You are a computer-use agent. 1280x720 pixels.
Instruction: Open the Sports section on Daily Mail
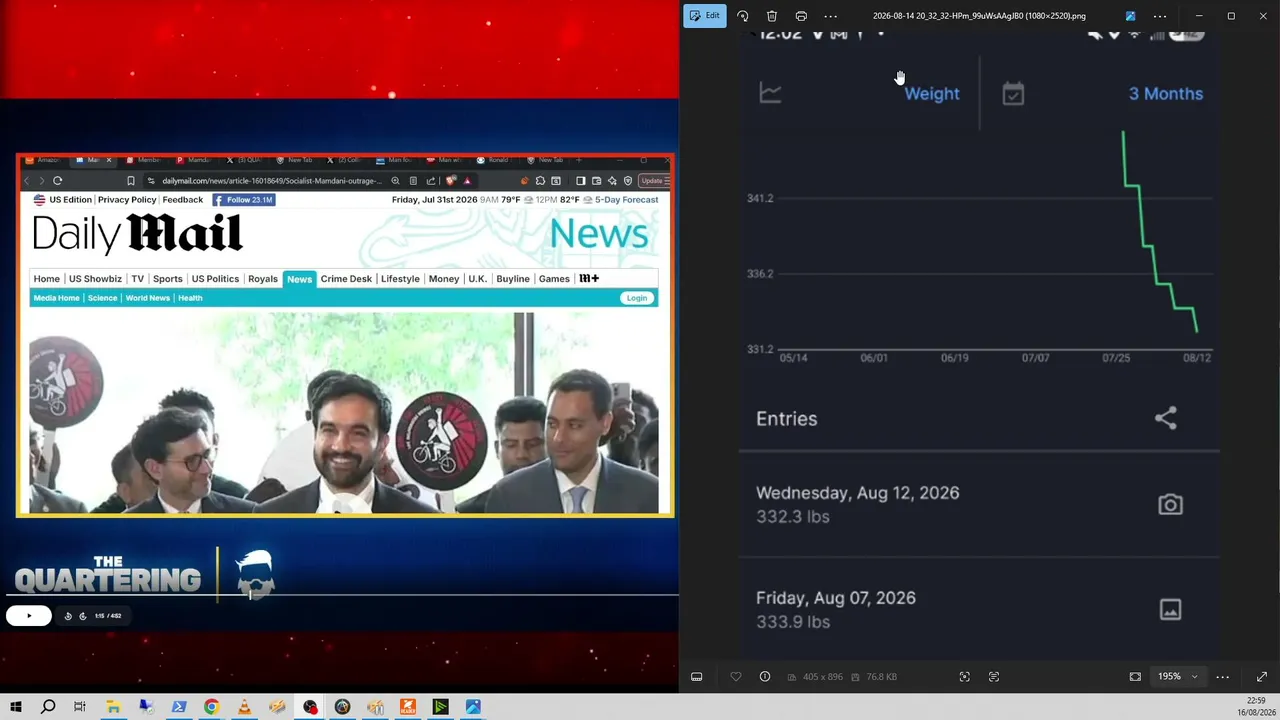pyautogui.click(x=168, y=279)
